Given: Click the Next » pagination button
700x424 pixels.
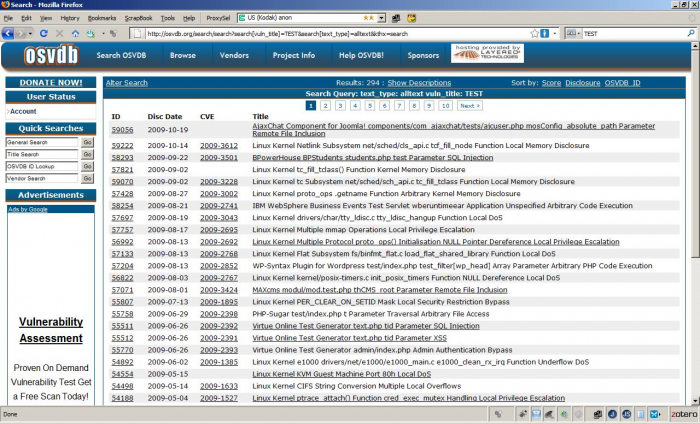Looking at the screenshot, I should click(x=470, y=106).
